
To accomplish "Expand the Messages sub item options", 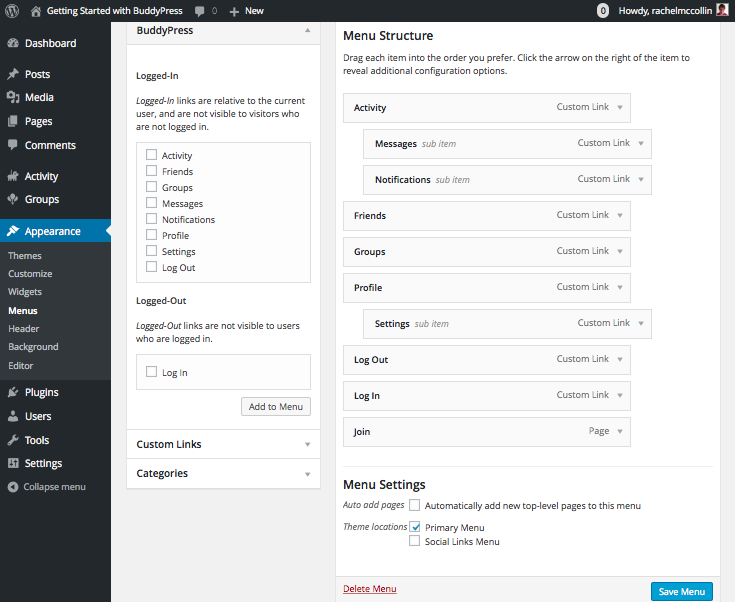I will point(641,143).
